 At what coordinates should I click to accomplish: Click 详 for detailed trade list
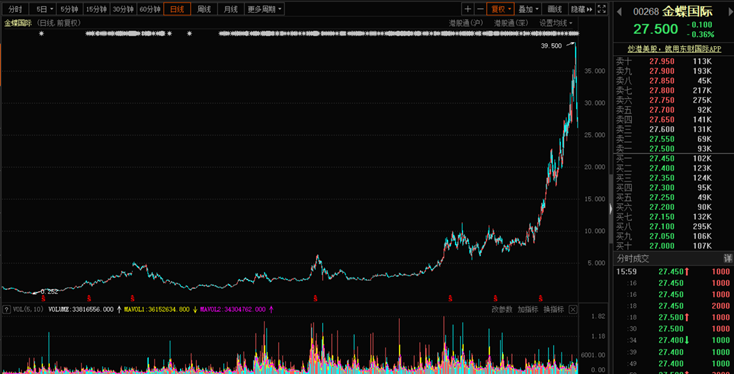[x=727, y=258]
